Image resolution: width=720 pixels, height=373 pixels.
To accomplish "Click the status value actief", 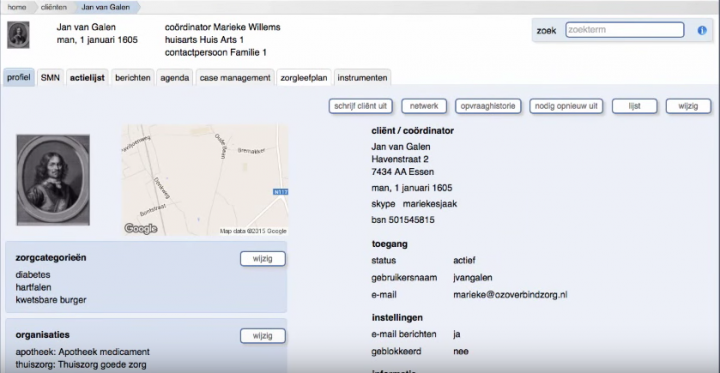I will click(464, 260).
